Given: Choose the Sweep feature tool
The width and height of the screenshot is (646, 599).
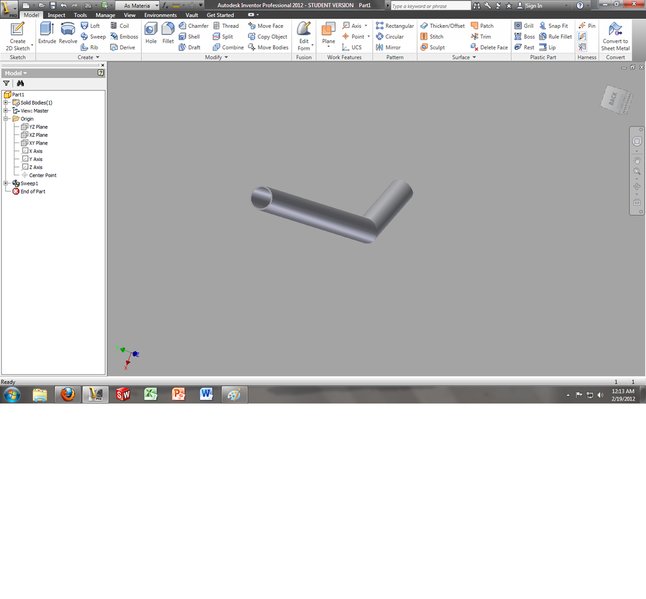Looking at the screenshot, I should tap(94, 36).
